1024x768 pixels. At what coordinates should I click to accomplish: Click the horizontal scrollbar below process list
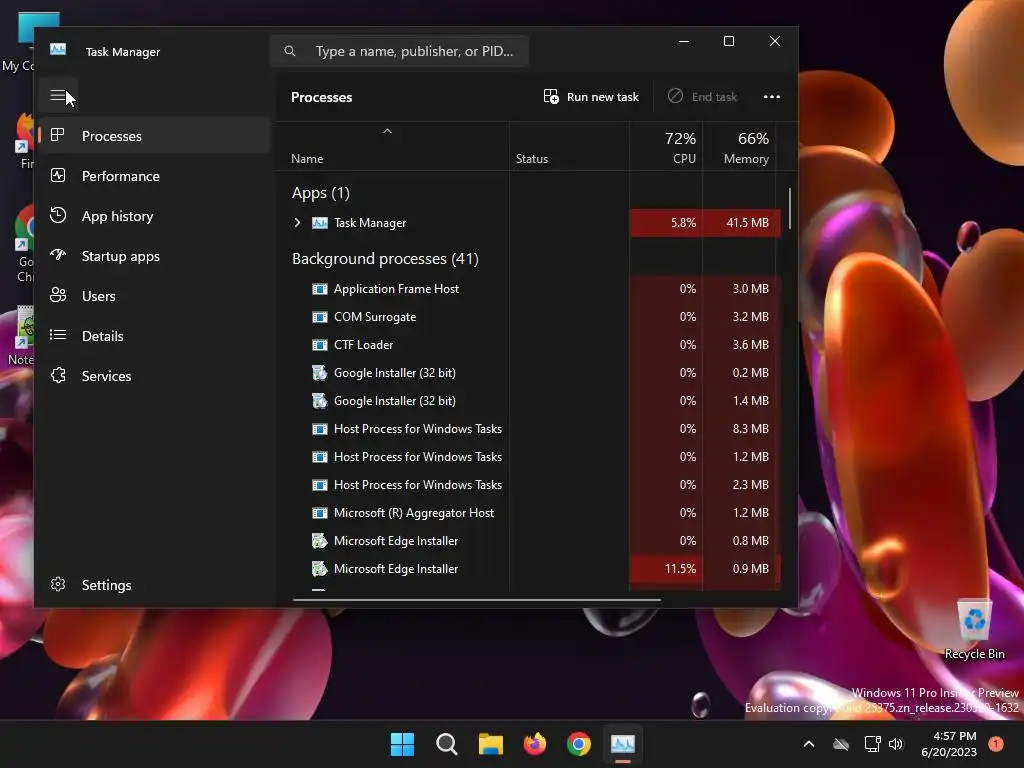pyautogui.click(x=477, y=600)
